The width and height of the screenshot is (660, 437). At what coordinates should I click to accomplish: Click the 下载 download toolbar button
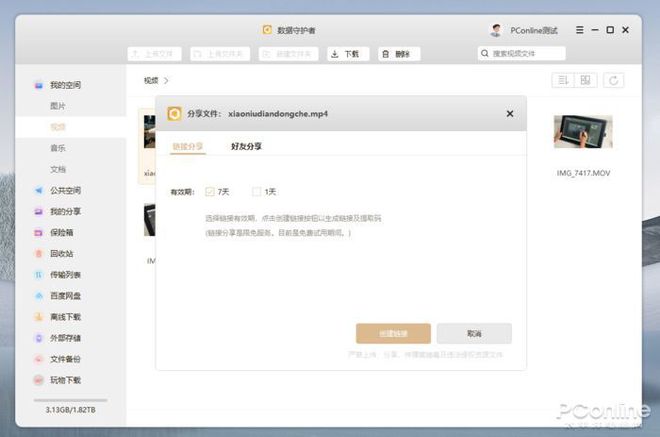pyautogui.click(x=348, y=54)
